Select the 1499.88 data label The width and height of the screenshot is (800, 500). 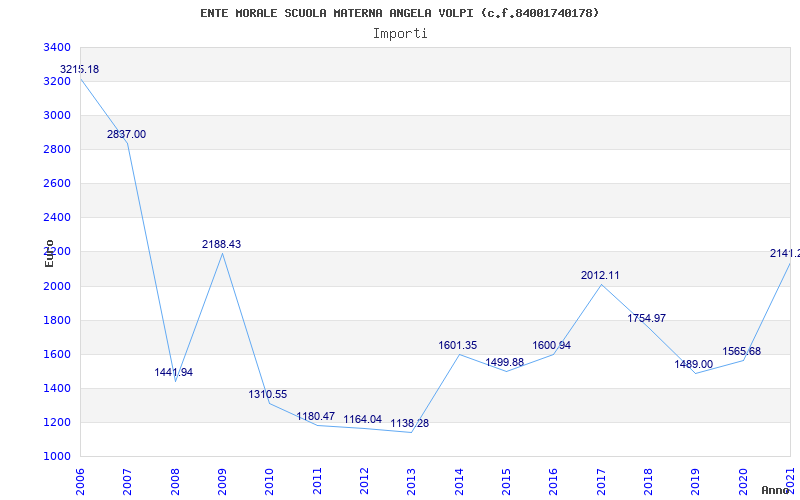point(505,362)
